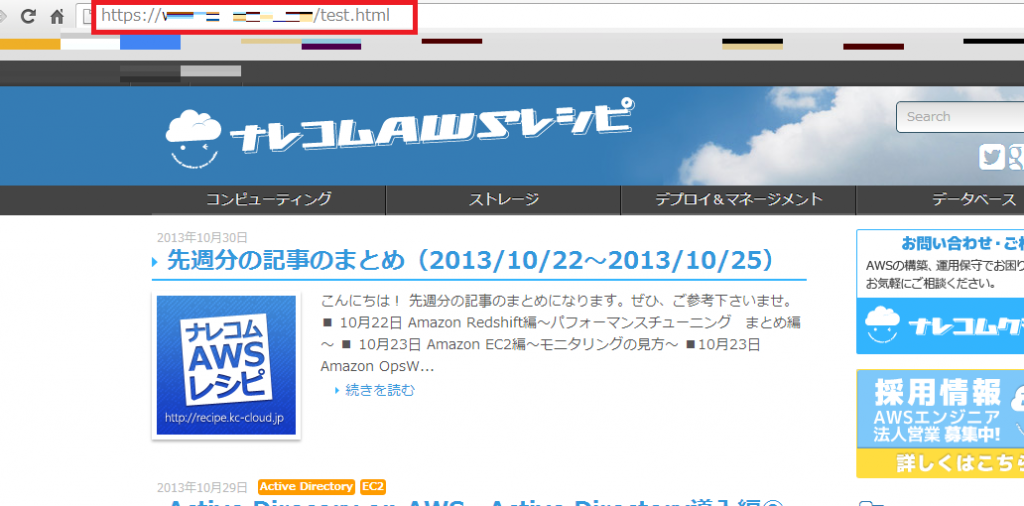Select the EC2 tag
Screen dimensions: 1024x506
[x=373, y=487]
